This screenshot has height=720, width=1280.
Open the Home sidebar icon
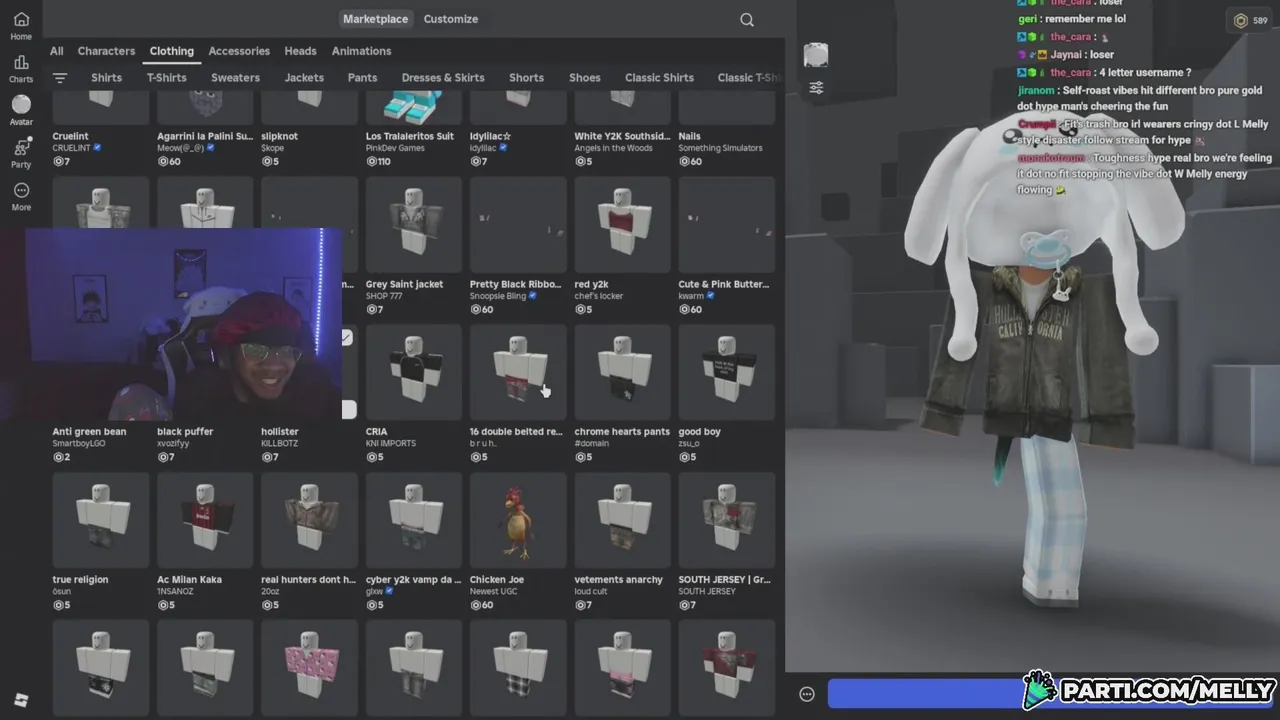21,26
